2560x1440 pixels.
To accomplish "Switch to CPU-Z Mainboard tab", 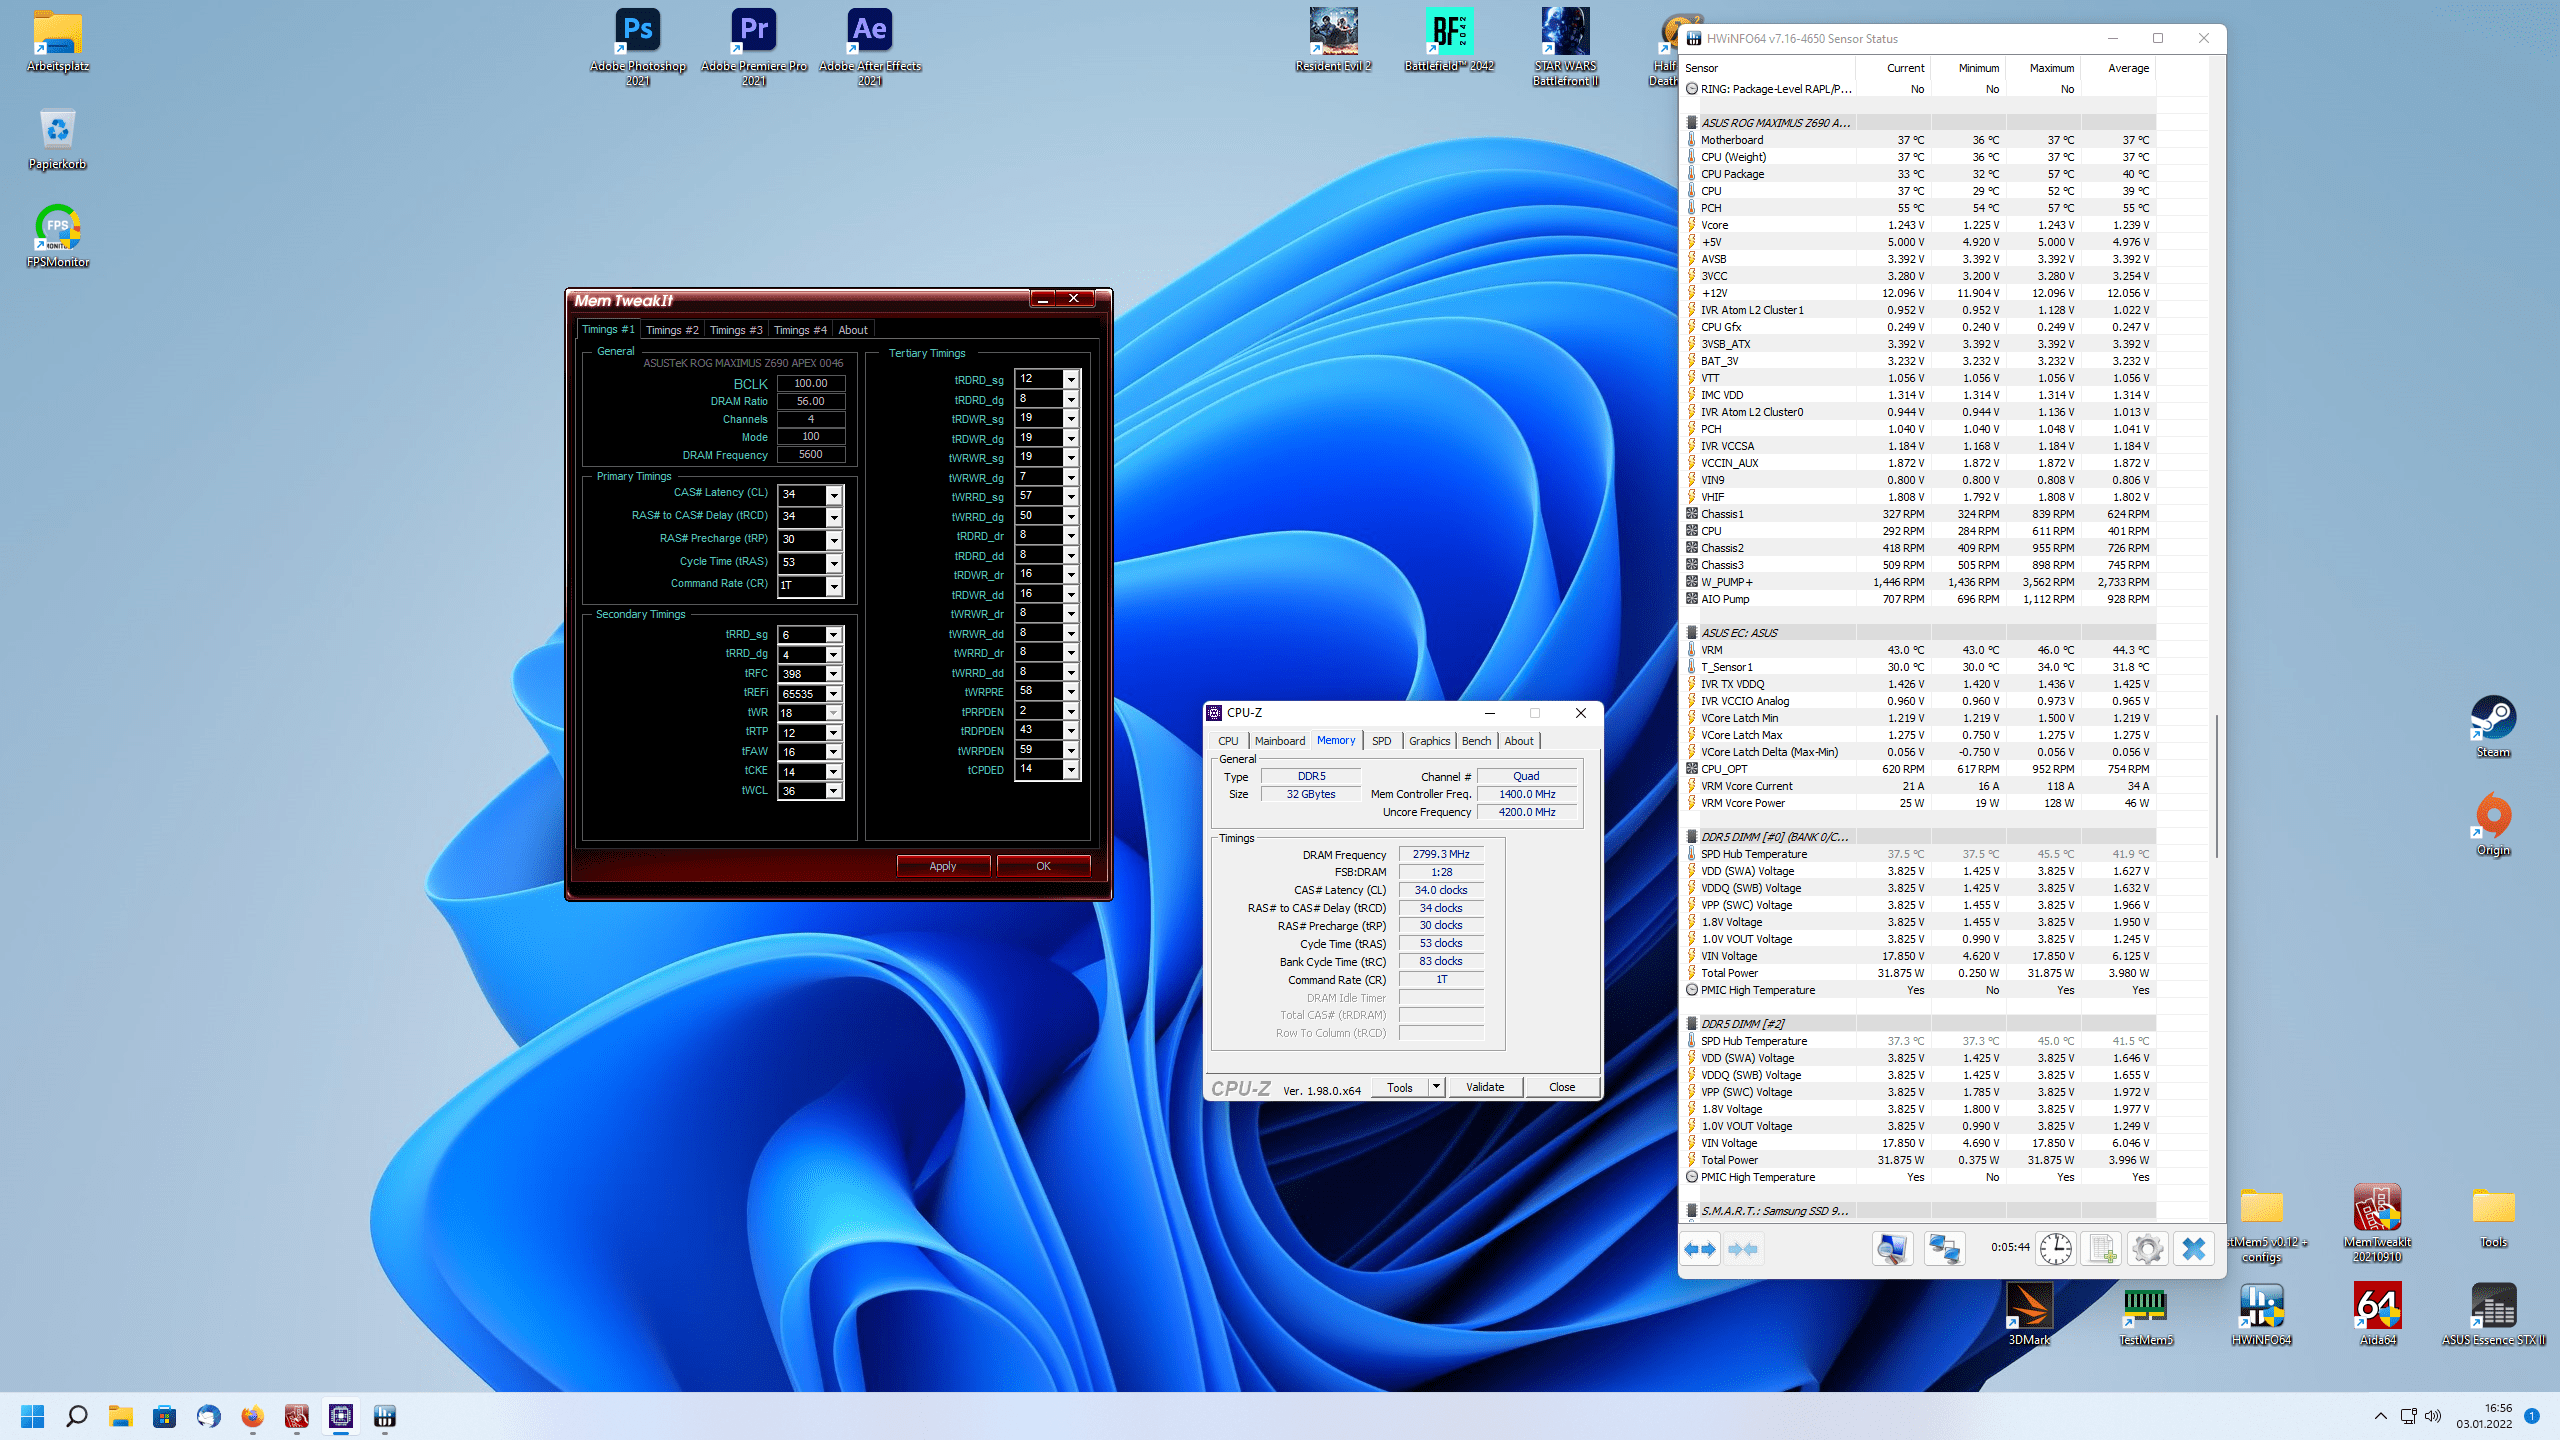I will point(1280,741).
